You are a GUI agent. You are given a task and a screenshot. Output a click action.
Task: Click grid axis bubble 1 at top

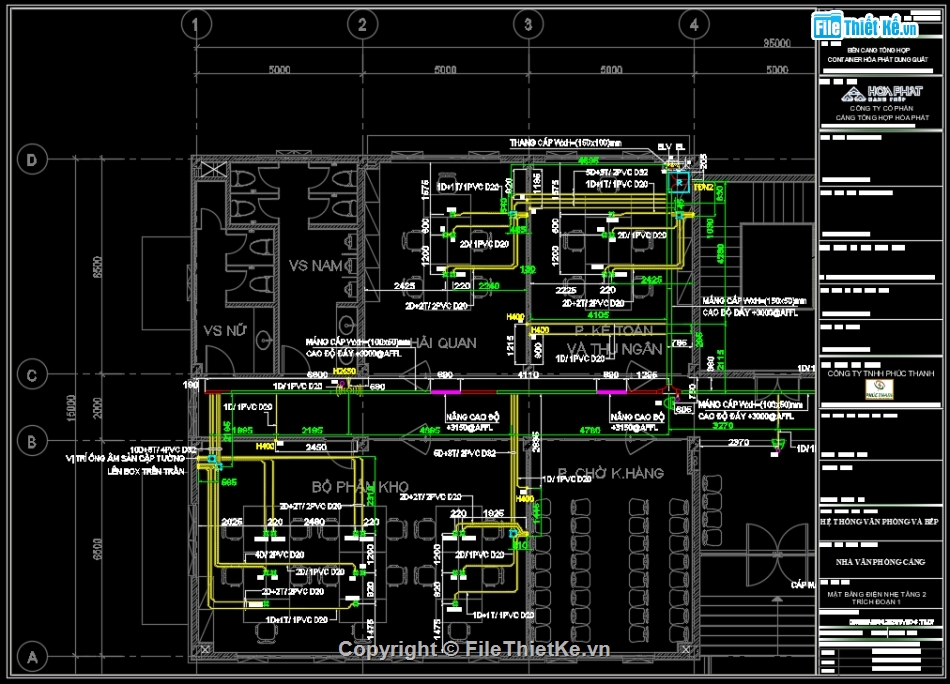click(x=195, y=24)
